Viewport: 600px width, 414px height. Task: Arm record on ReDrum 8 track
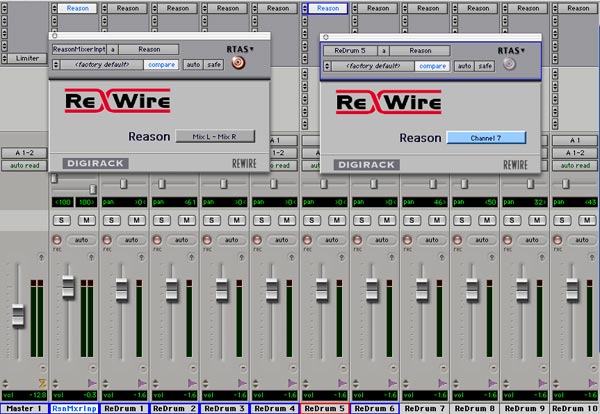[457, 240]
